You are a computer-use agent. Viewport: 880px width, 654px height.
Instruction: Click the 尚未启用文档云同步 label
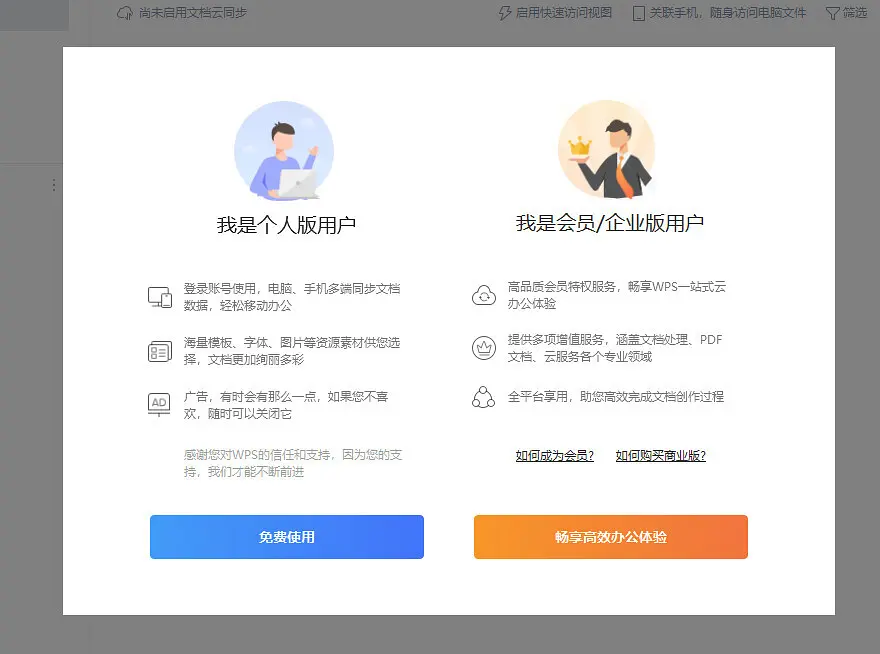[193, 13]
